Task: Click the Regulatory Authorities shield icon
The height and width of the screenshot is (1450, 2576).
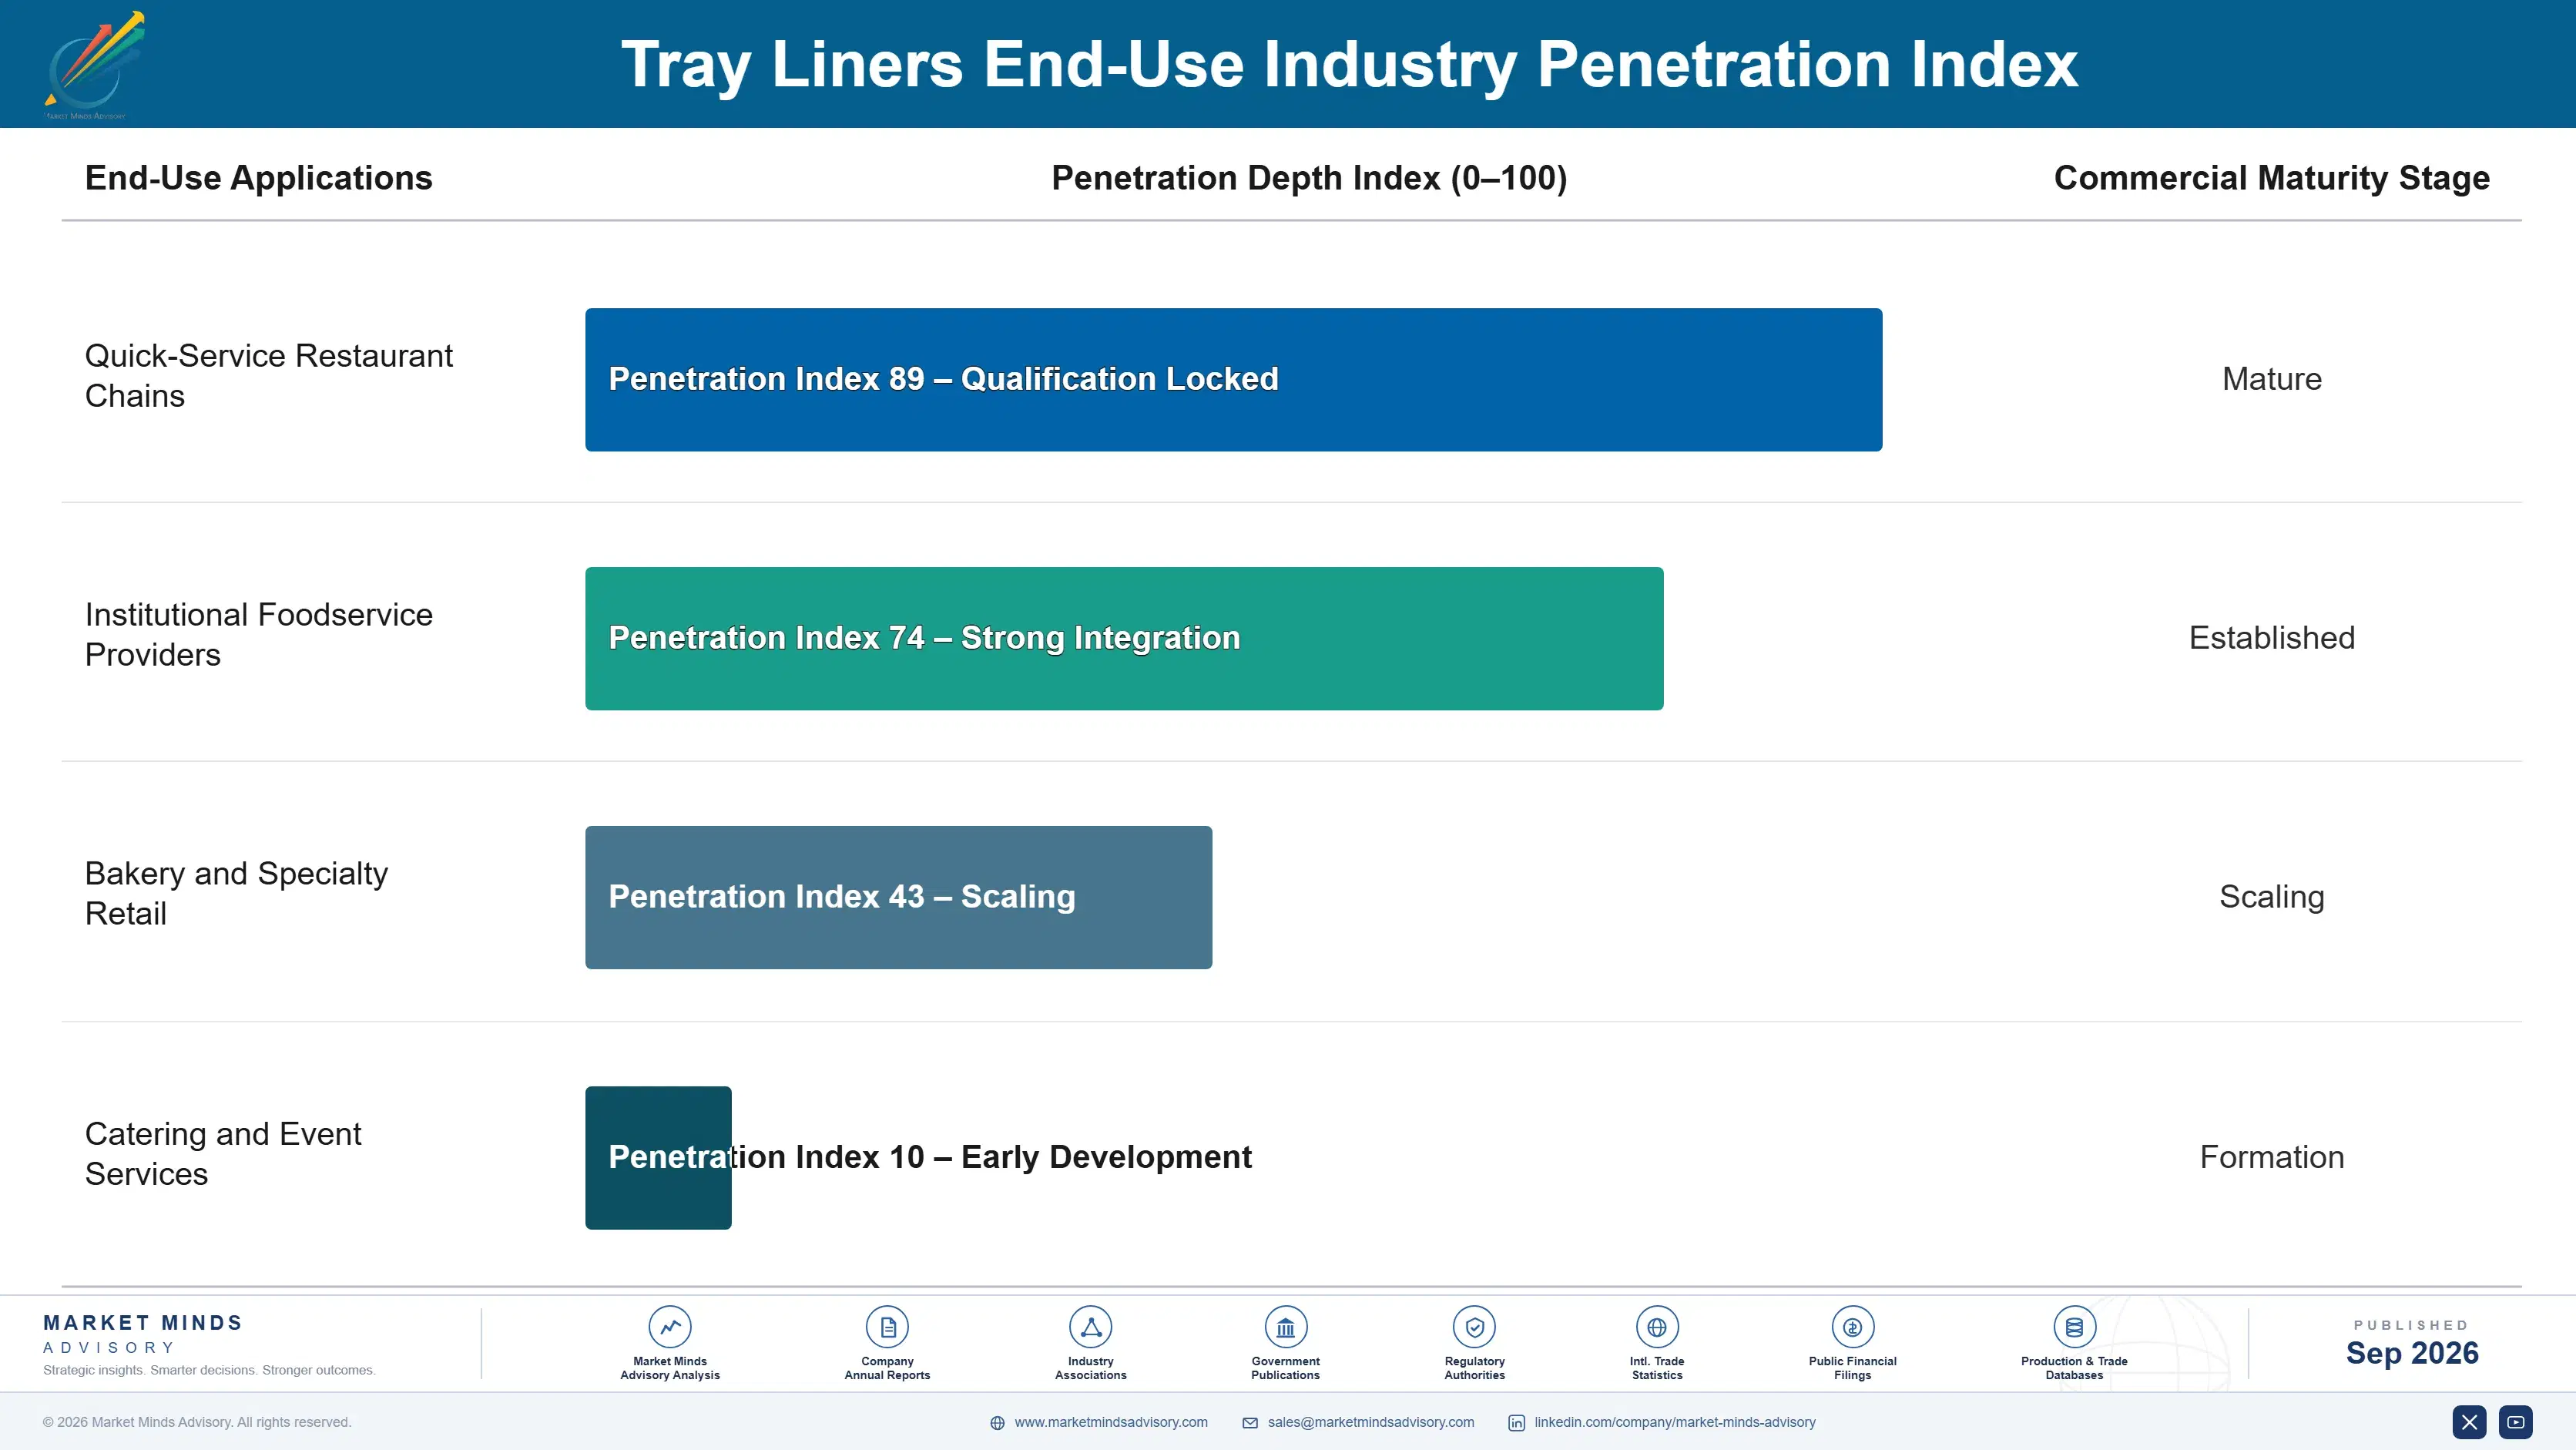Action: (1474, 1327)
